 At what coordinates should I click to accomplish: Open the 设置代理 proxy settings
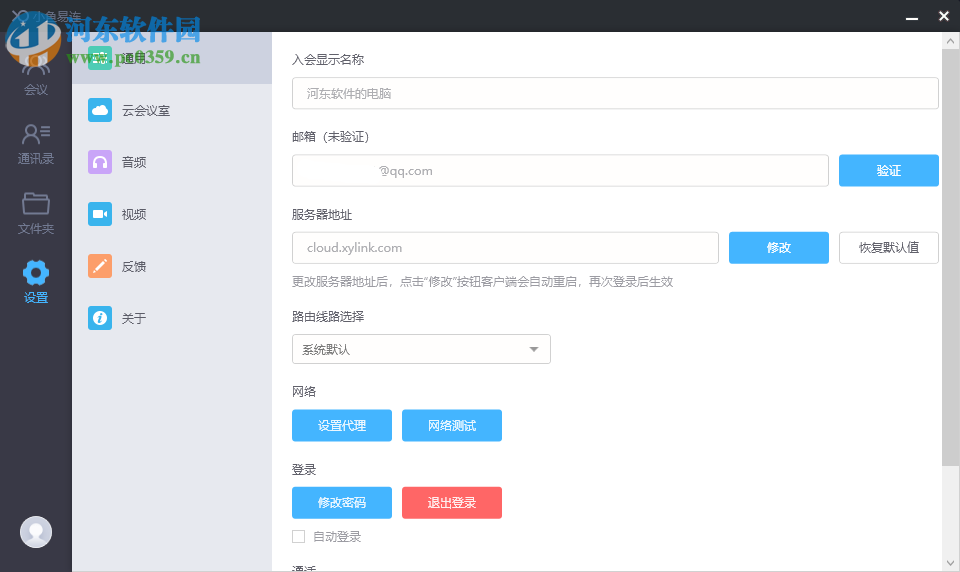pos(342,426)
